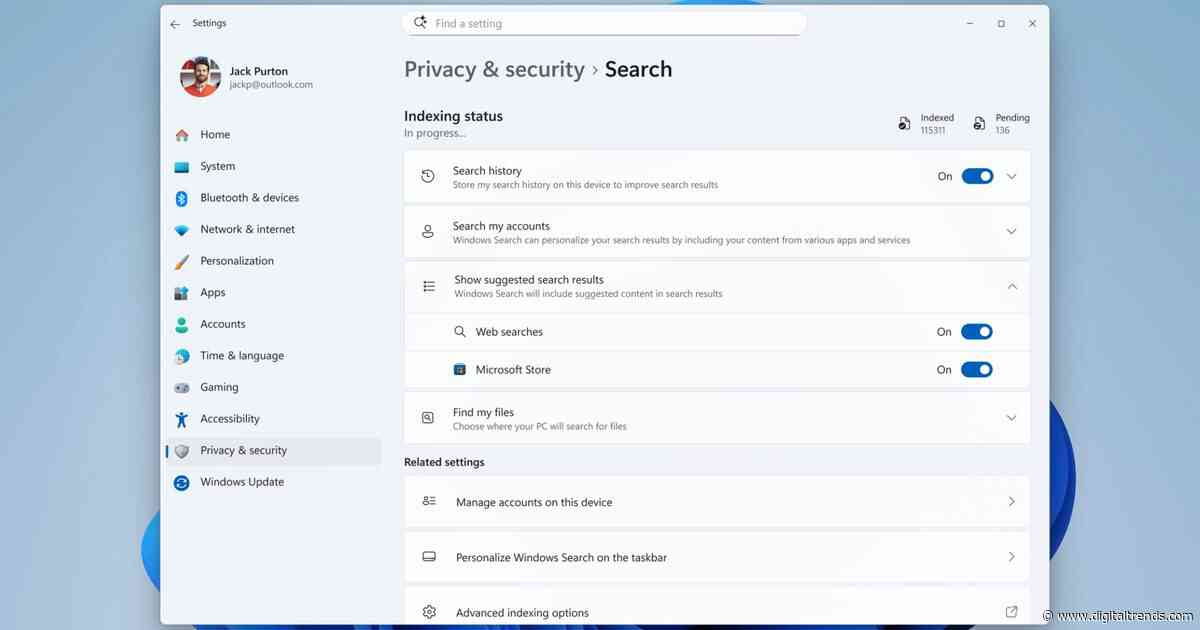1200x630 pixels.
Task: Open Manage accounts on this device
Action: coord(717,502)
